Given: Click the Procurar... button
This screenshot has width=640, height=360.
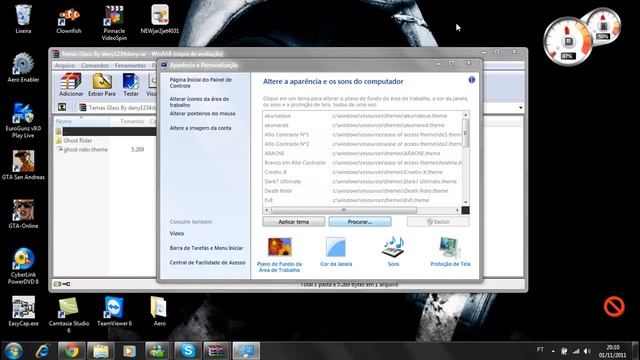Looking at the screenshot, I should [360, 222].
